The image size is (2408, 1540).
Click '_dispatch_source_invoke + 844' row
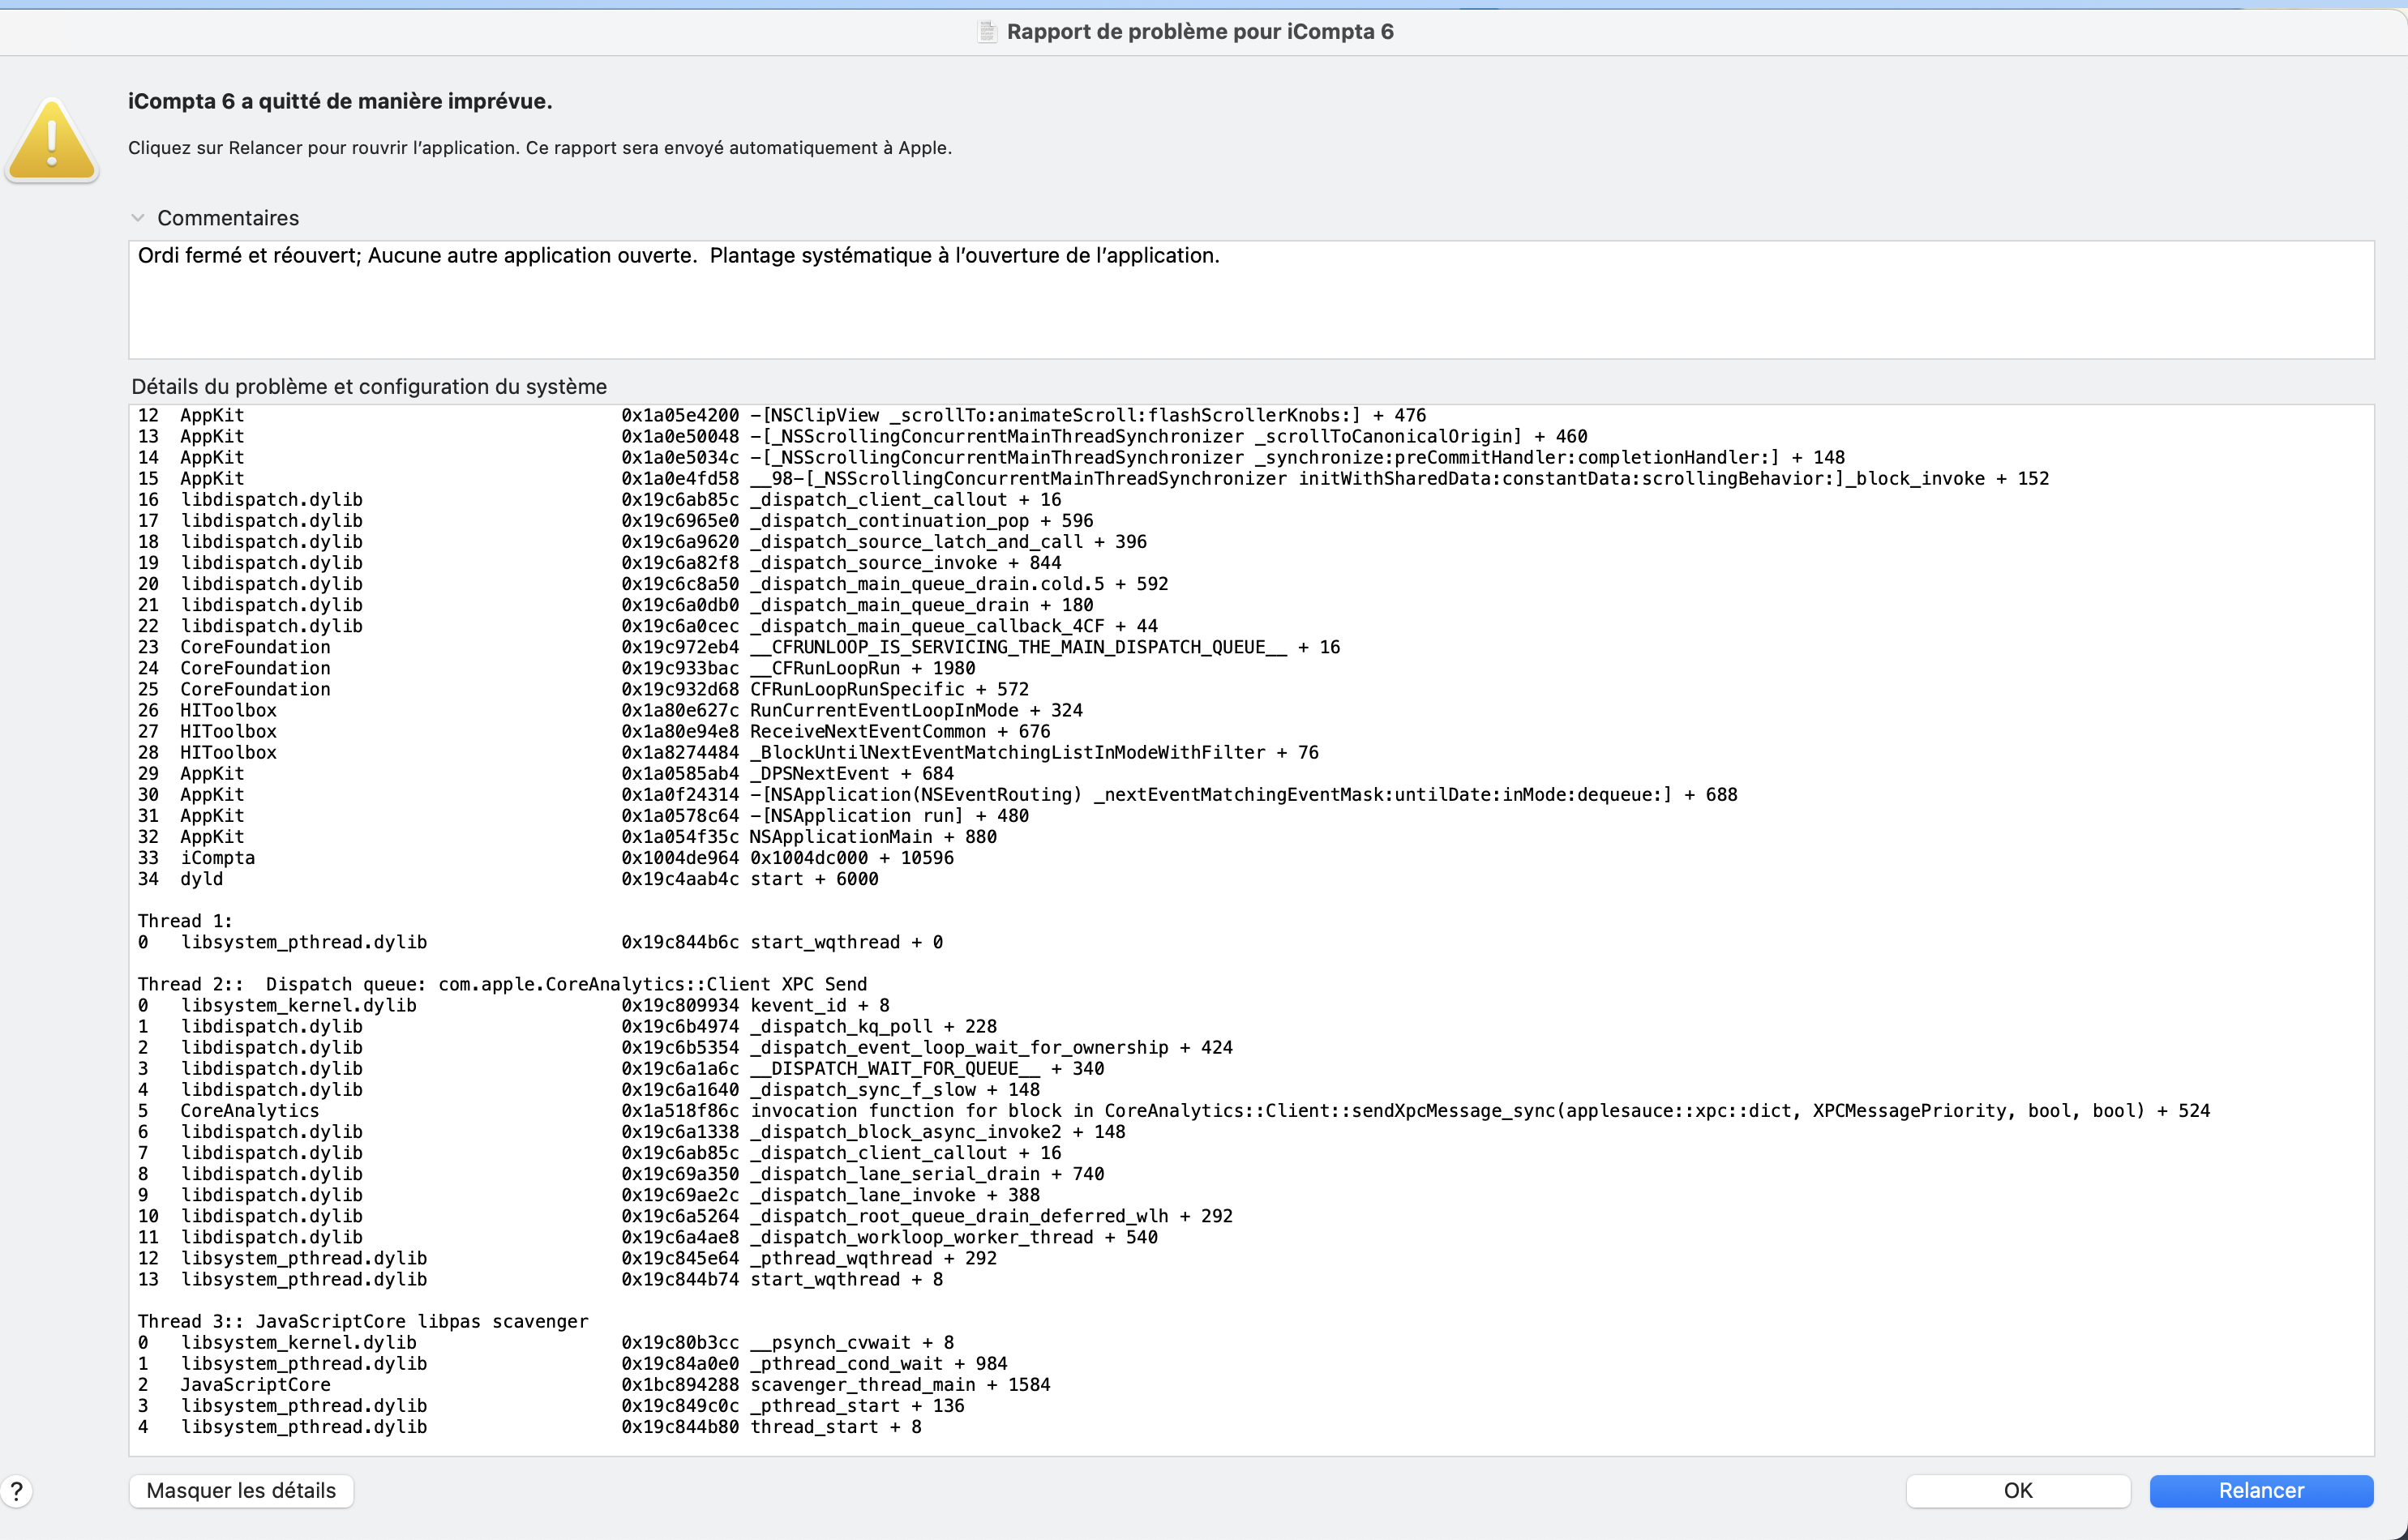click(x=600, y=562)
